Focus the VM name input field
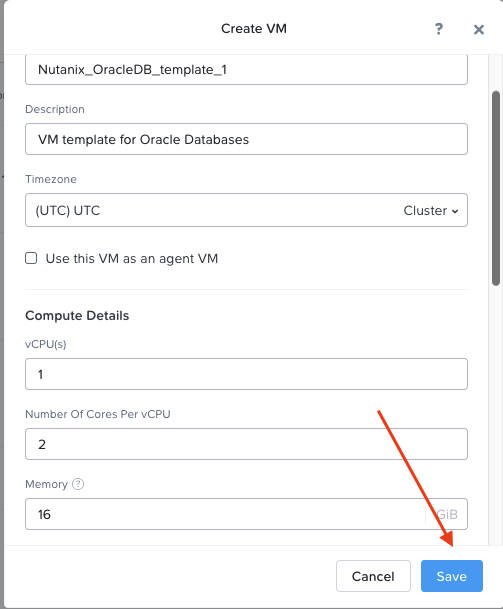This screenshot has height=609, width=503. [246, 70]
